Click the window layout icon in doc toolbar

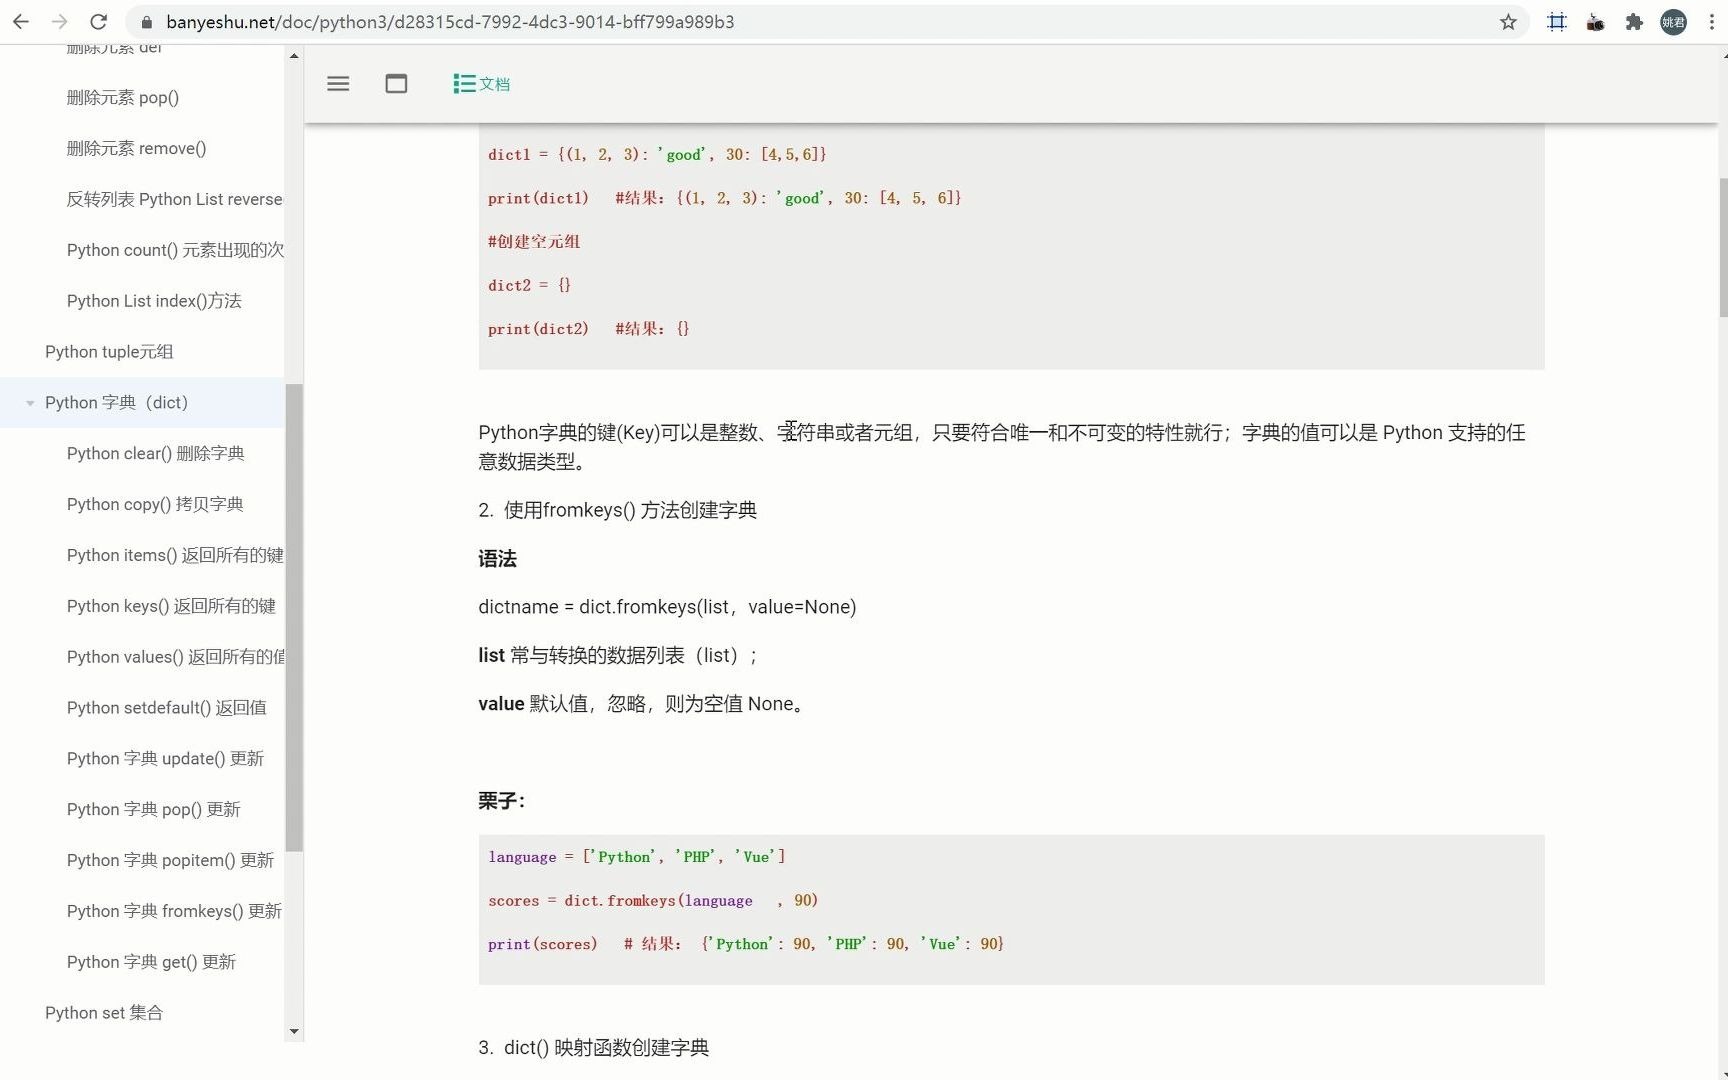[x=396, y=84]
